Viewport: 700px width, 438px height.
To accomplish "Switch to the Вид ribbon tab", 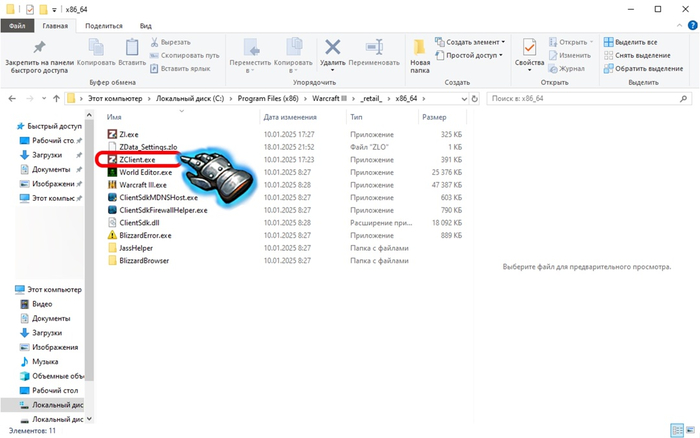I will click(x=146, y=25).
